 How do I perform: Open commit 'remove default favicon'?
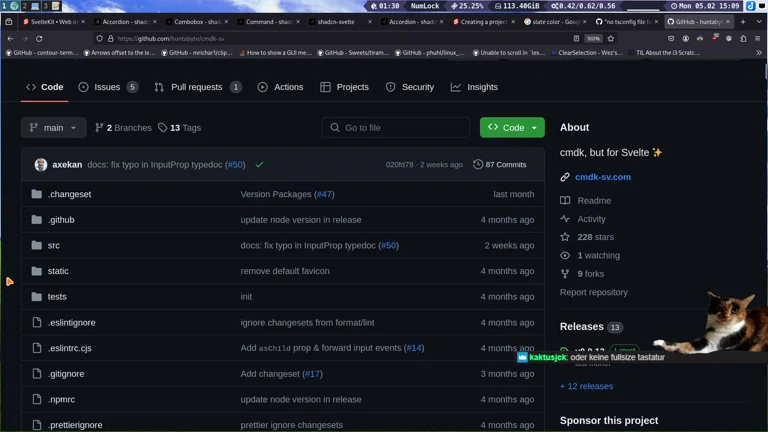[x=285, y=271]
